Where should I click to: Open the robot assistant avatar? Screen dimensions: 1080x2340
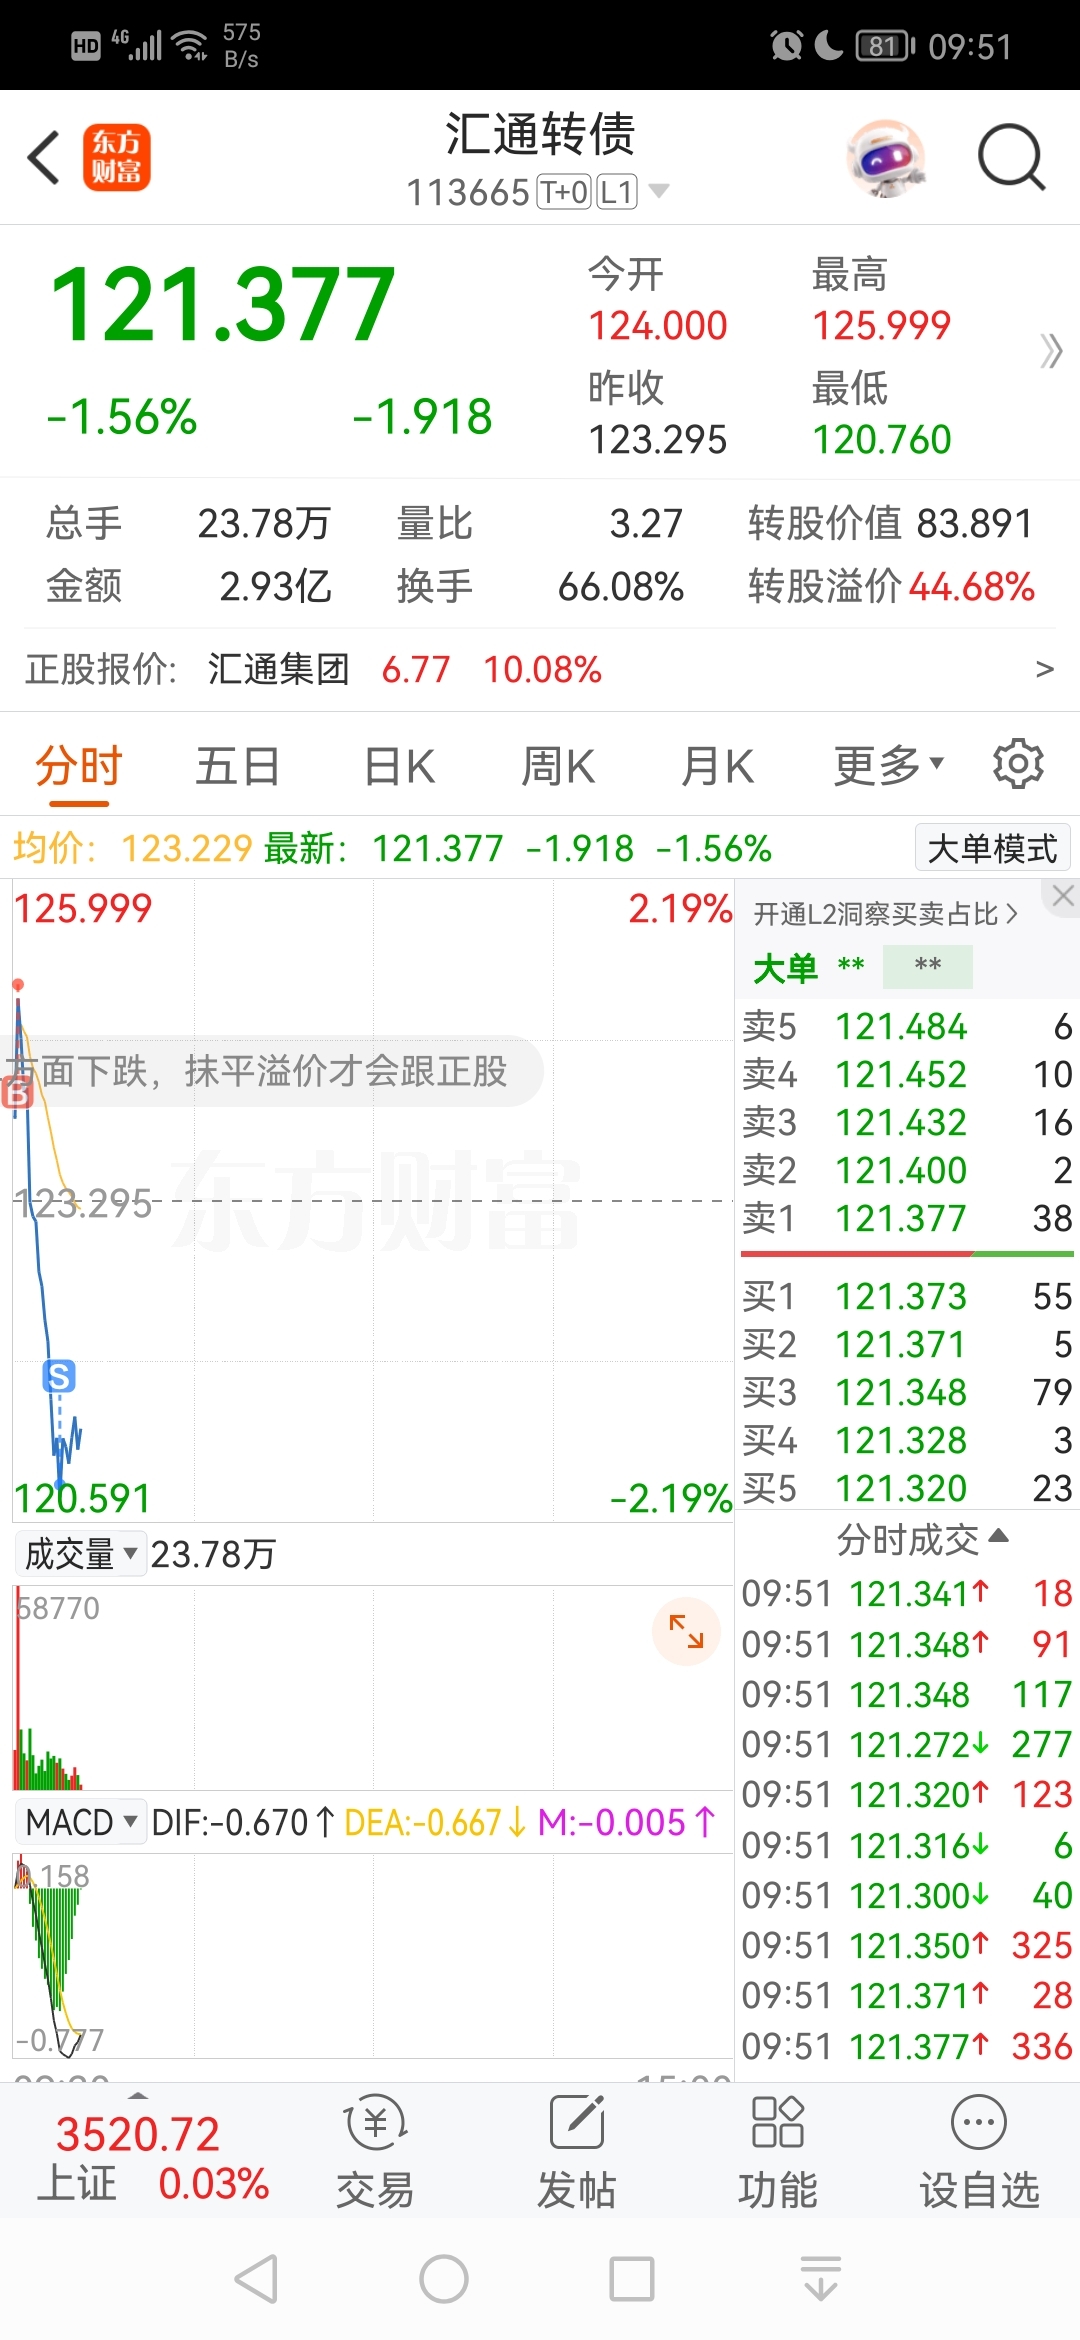(884, 158)
